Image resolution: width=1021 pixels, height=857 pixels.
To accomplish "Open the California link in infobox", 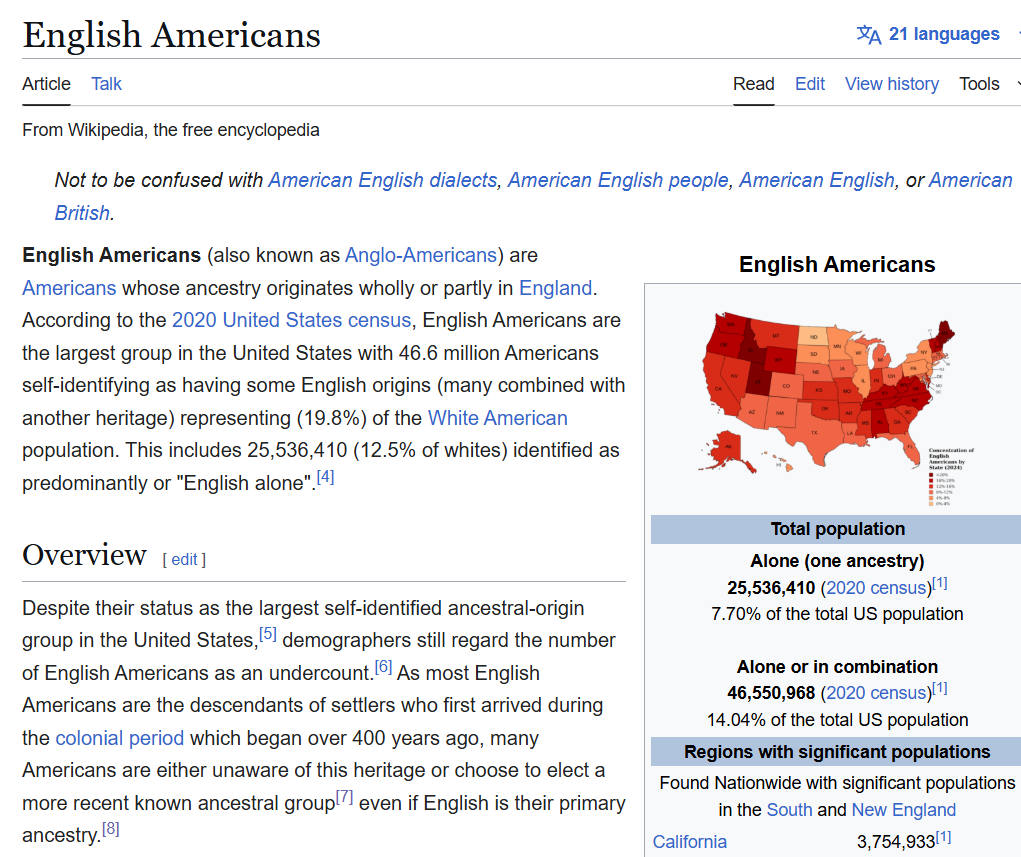I will tap(690, 842).
